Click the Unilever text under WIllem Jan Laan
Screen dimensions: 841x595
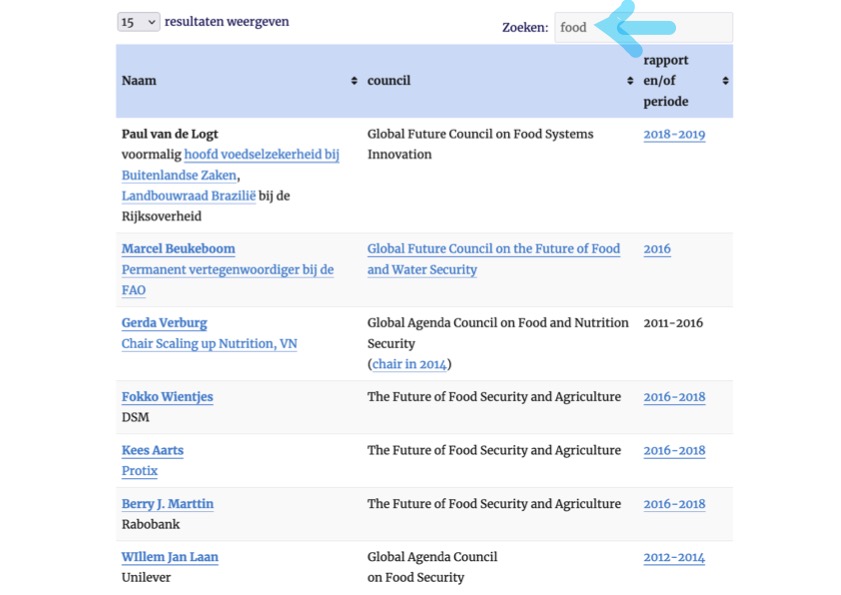point(146,578)
